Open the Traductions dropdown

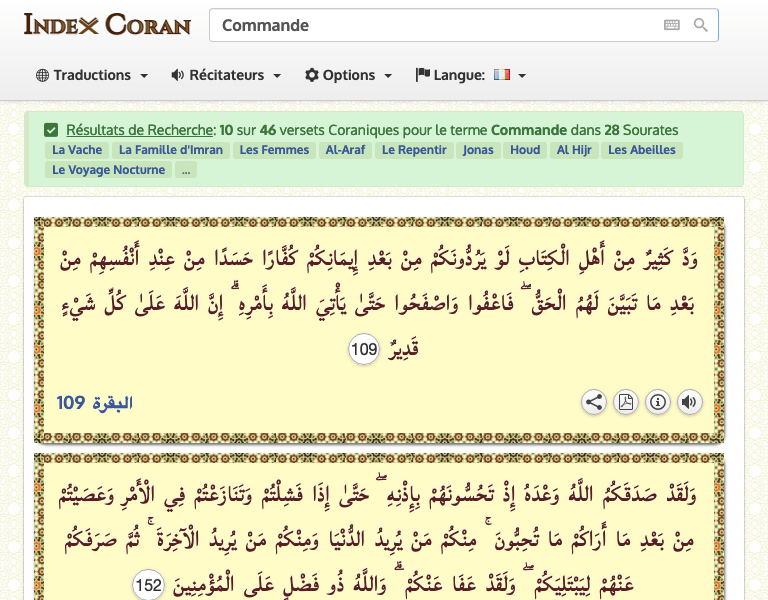coord(92,75)
